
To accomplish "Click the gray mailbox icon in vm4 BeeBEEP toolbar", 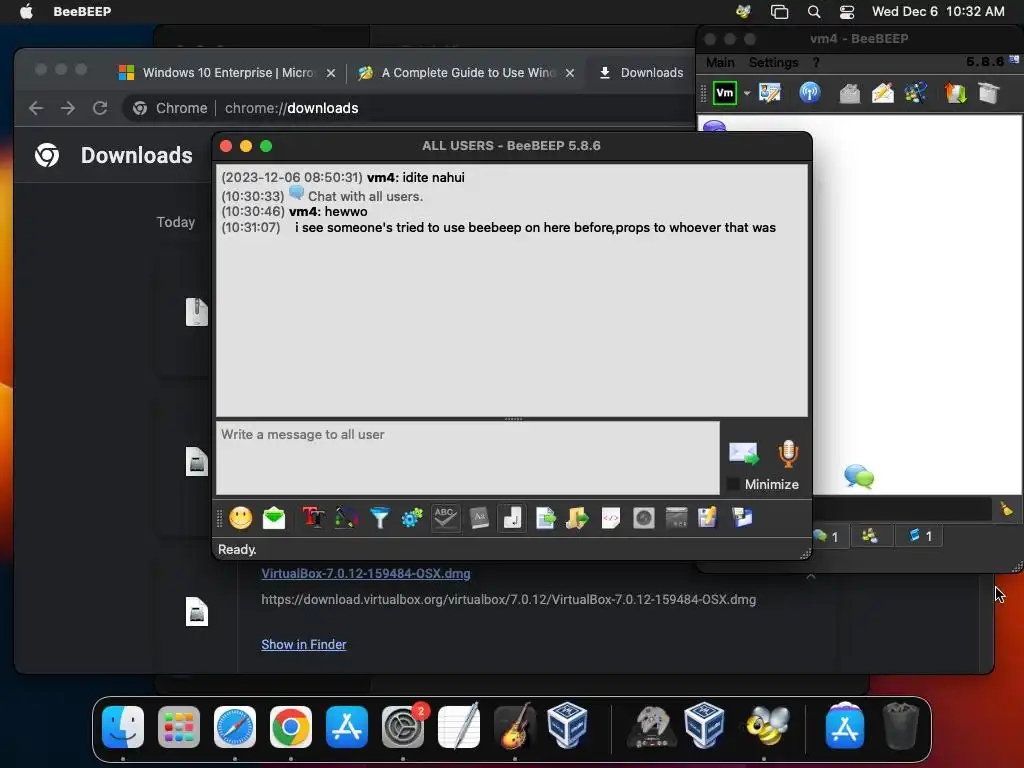I will pos(850,93).
